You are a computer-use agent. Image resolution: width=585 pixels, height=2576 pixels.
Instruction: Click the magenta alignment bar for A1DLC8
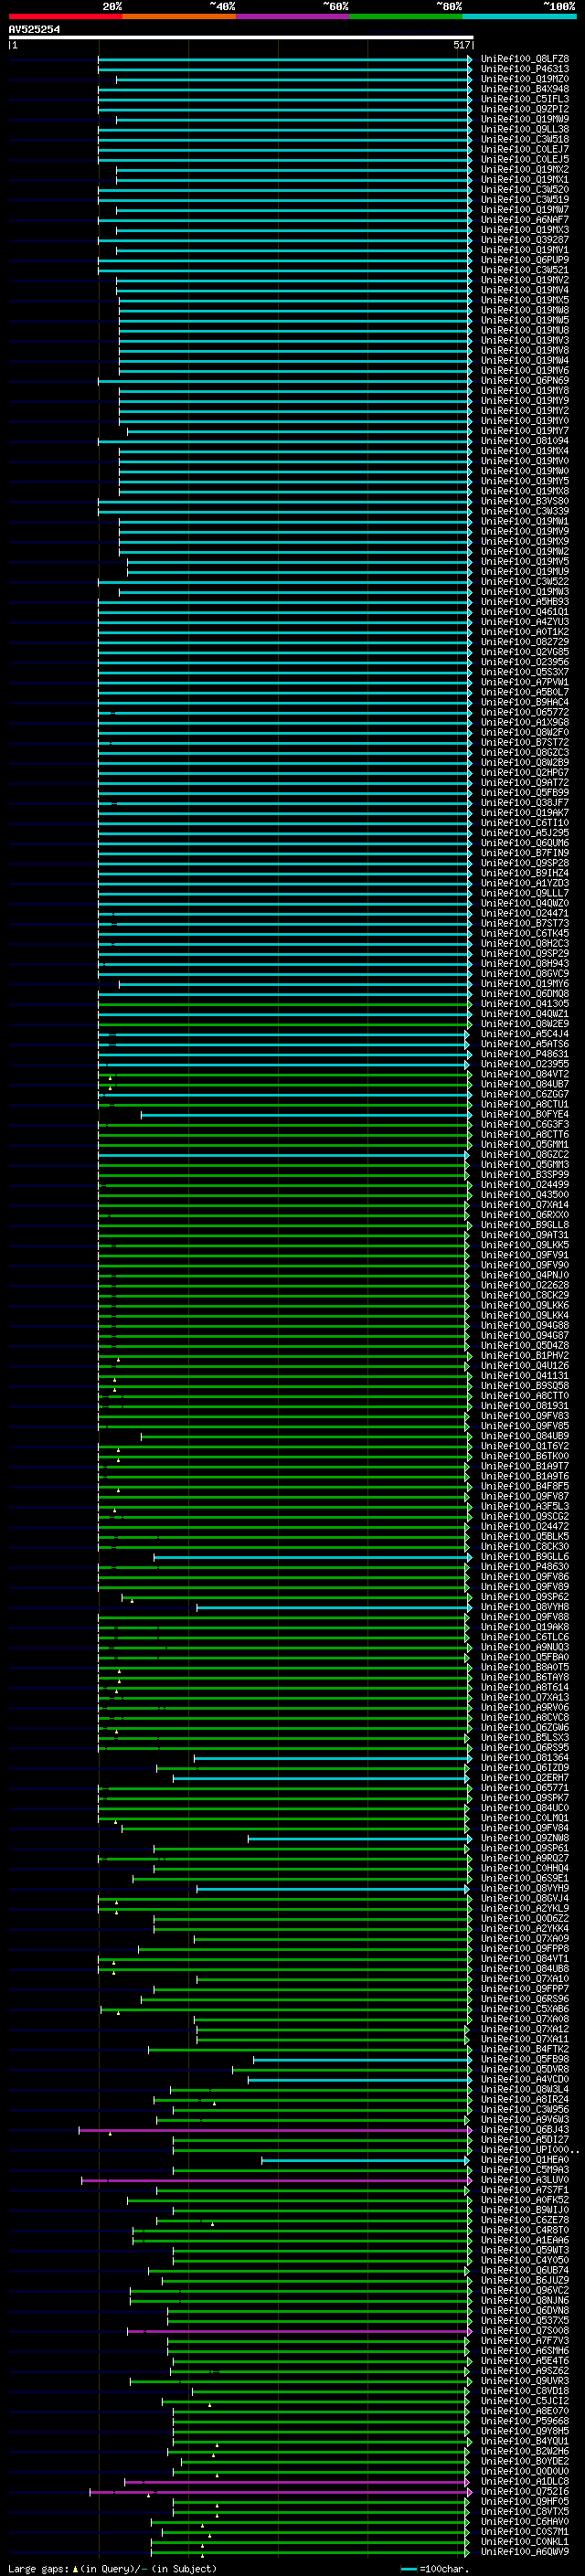coord(296,2482)
